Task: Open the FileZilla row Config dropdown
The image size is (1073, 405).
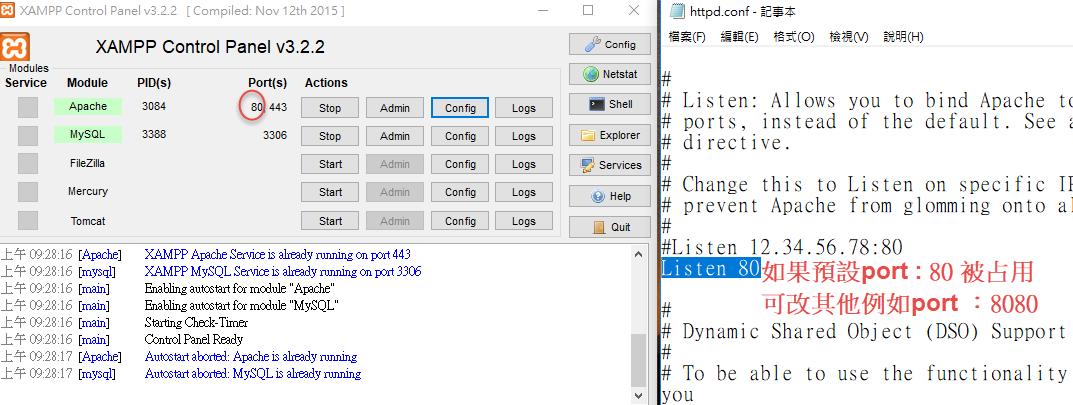Action: (x=460, y=164)
